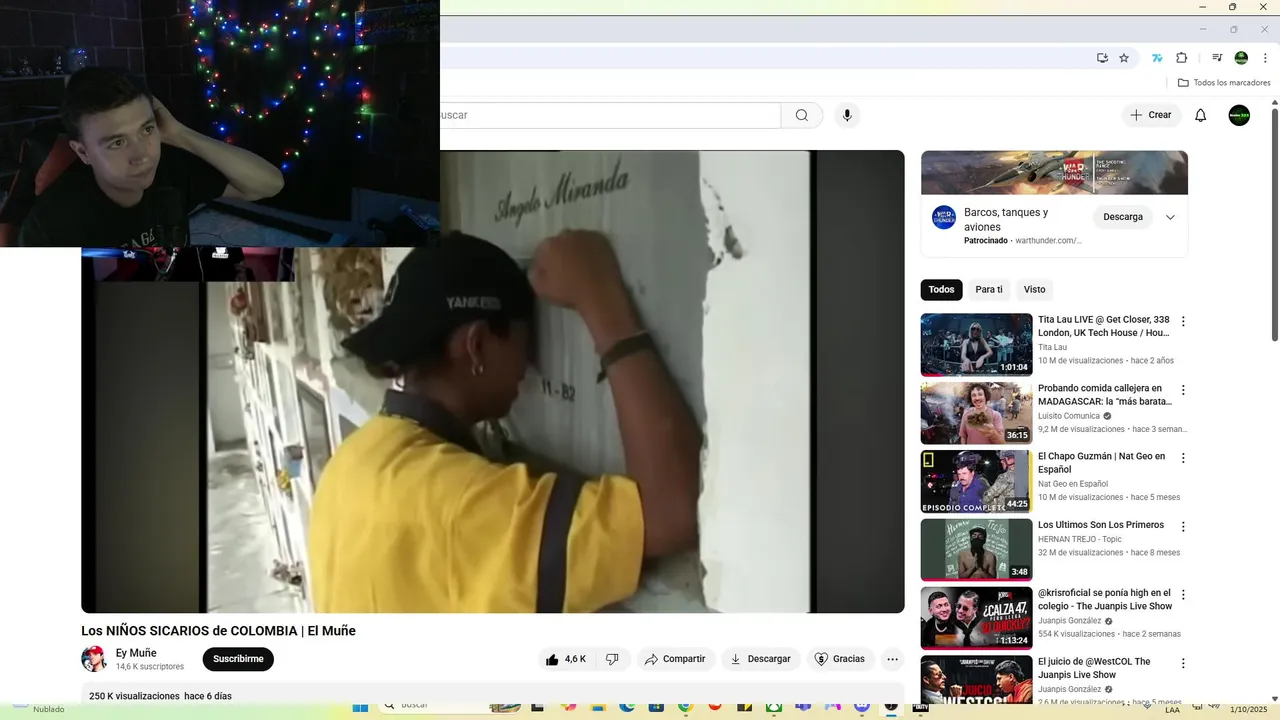Click the Crear create button

tap(1151, 115)
